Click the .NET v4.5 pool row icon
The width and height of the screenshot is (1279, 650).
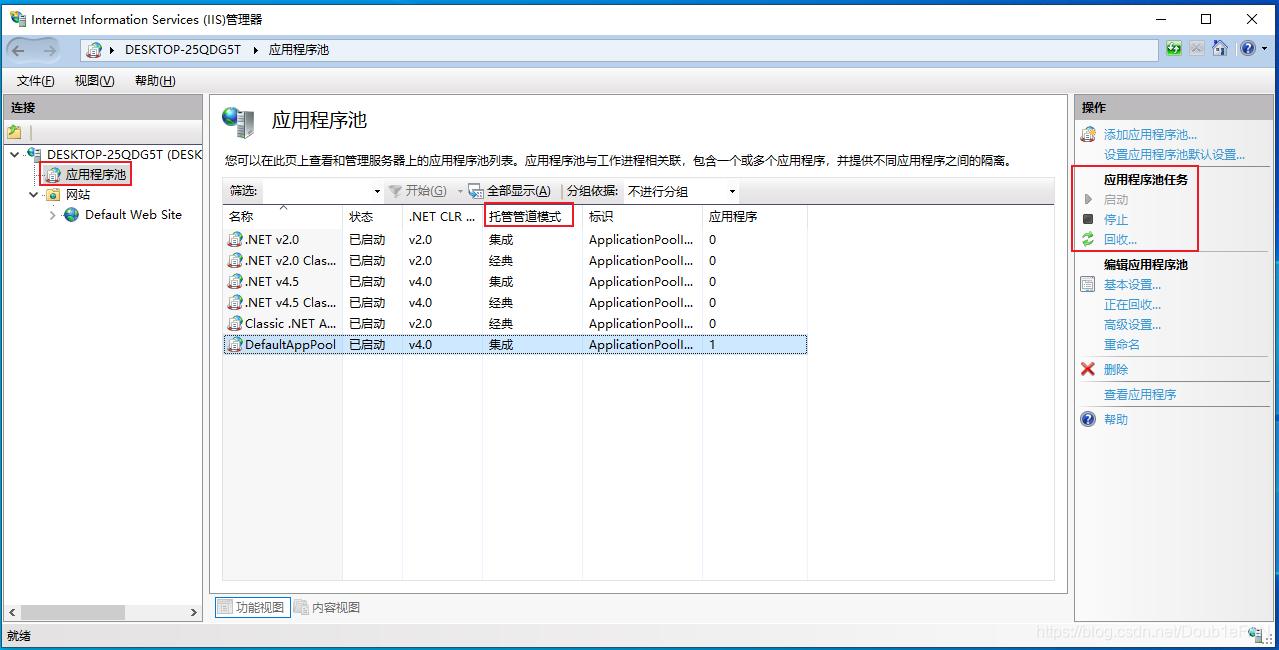click(235, 282)
